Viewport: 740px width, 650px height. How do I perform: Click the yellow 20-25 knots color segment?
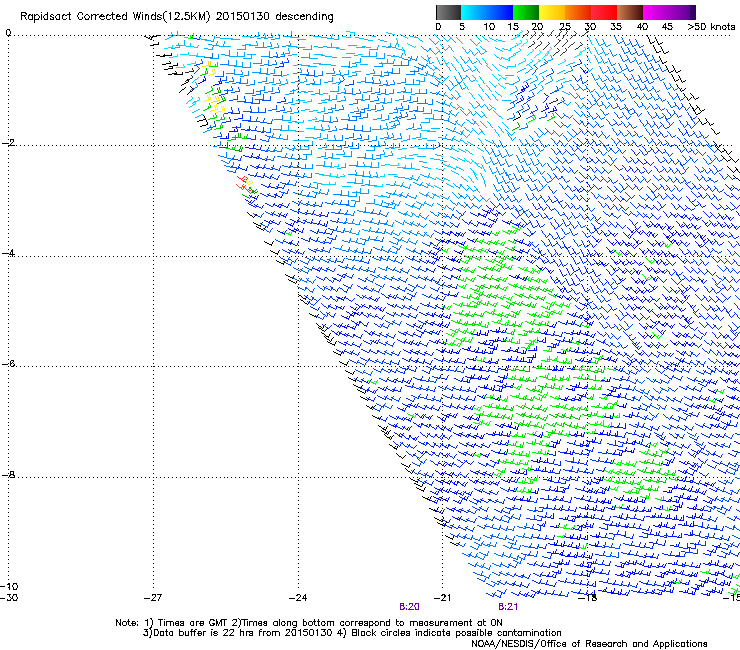(552, 12)
